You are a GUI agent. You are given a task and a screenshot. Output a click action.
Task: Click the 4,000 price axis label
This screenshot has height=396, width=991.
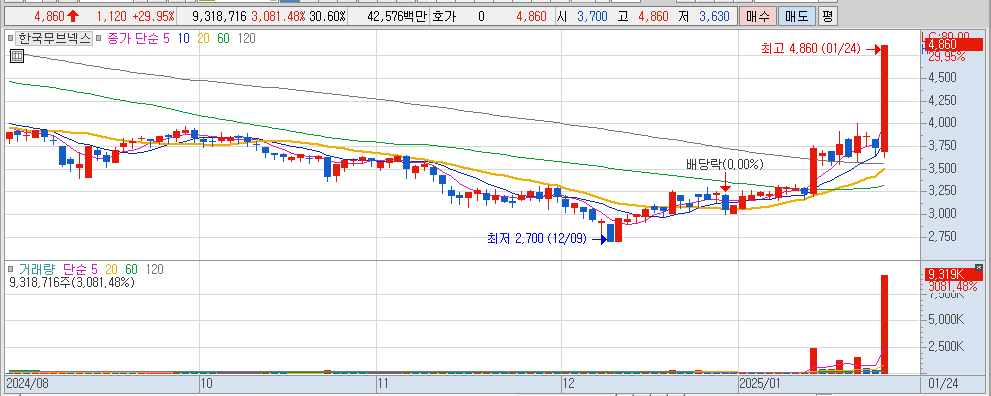pos(942,123)
